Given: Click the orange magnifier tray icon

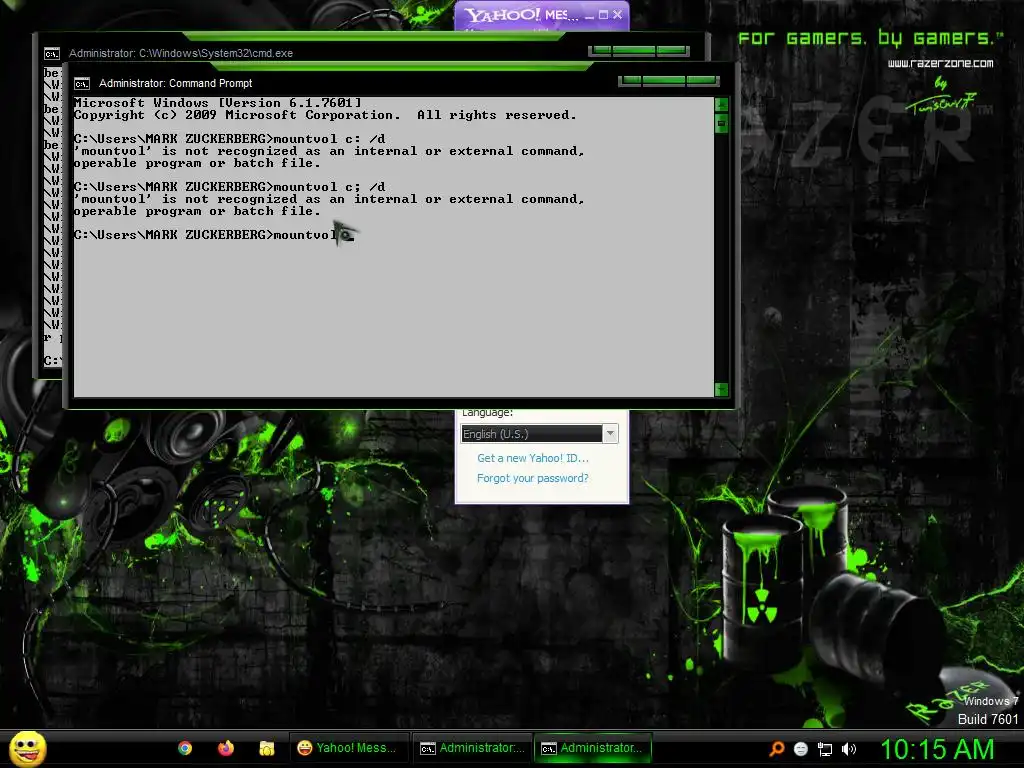Looking at the screenshot, I should point(776,749).
